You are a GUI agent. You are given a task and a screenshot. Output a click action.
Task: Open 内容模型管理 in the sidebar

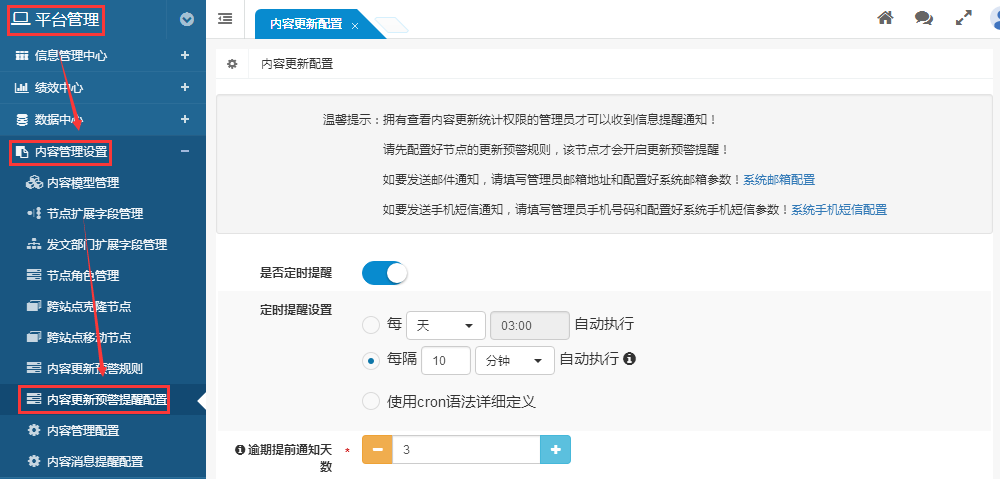tap(82, 183)
